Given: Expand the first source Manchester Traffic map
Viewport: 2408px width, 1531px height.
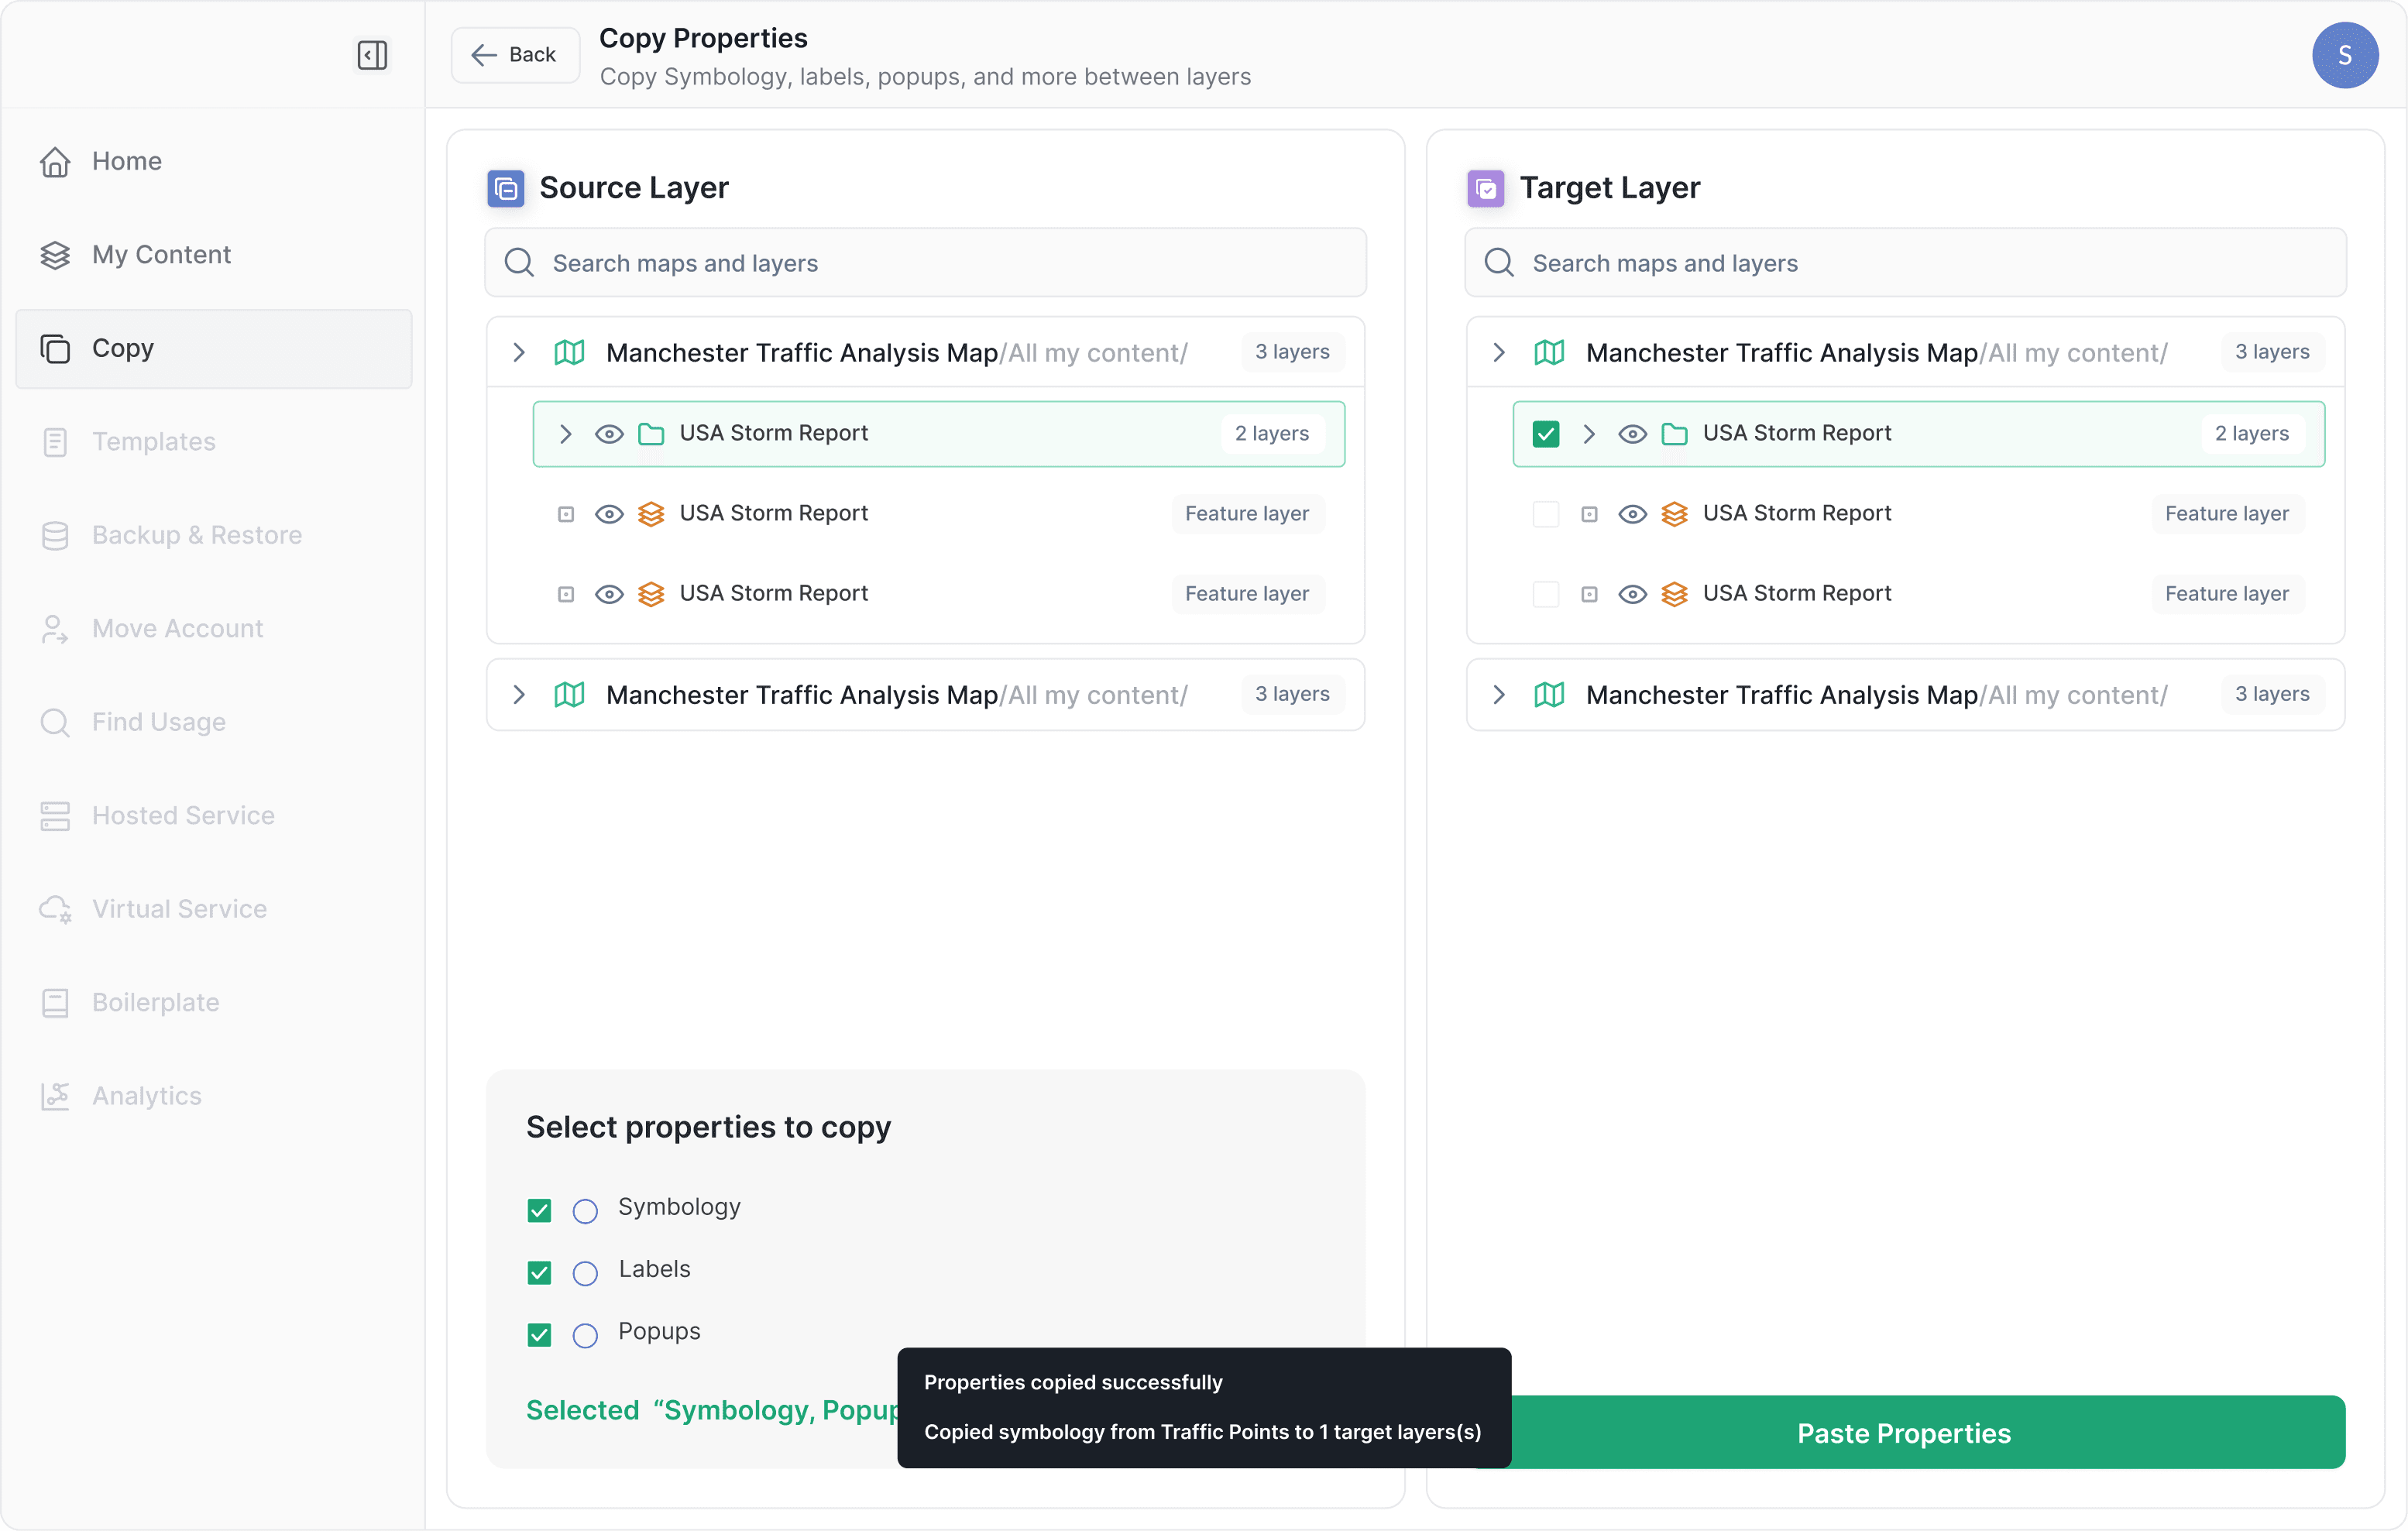Looking at the screenshot, I should (x=519, y=352).
